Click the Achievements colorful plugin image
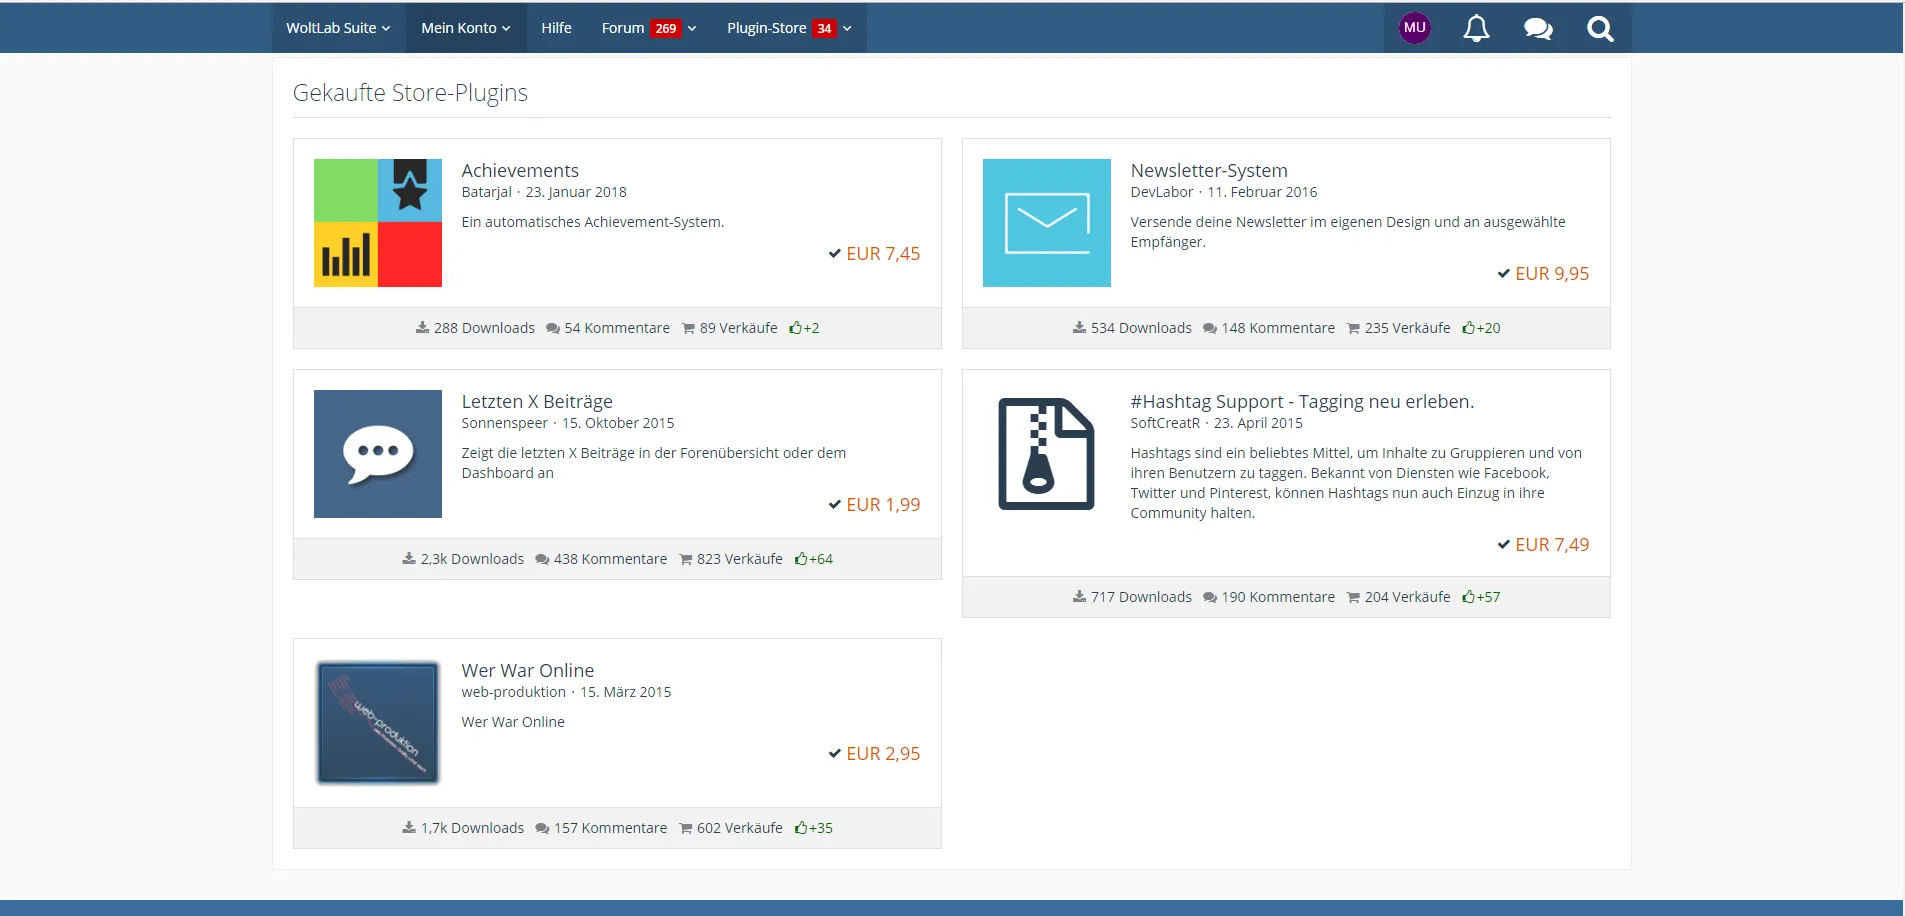The width and height of the screenshot is (1905, 916). click(378, 223)
